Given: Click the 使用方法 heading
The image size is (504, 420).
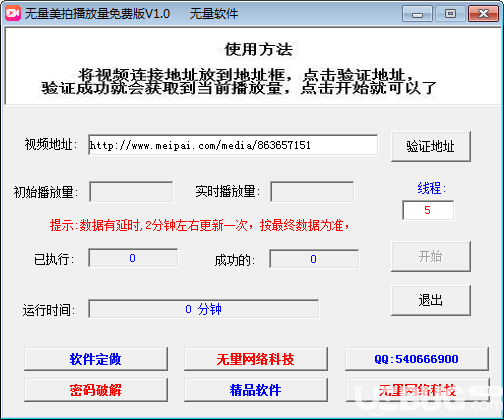Looking at the screenshot, I should click(x=259, y=49).
